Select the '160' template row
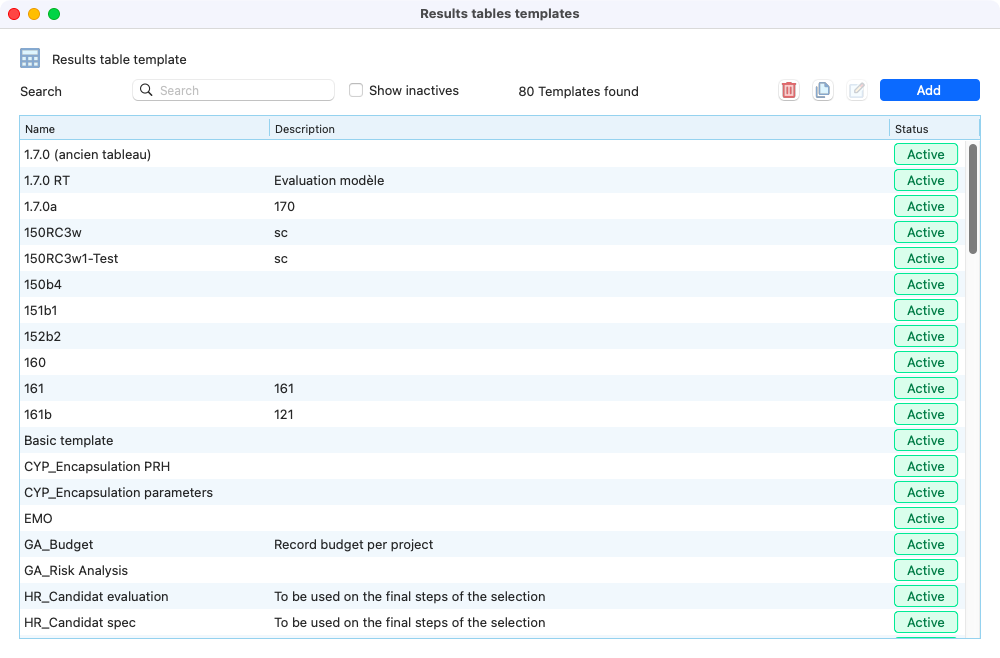This screenshot has width=1000, height=658. click(492, 362)
